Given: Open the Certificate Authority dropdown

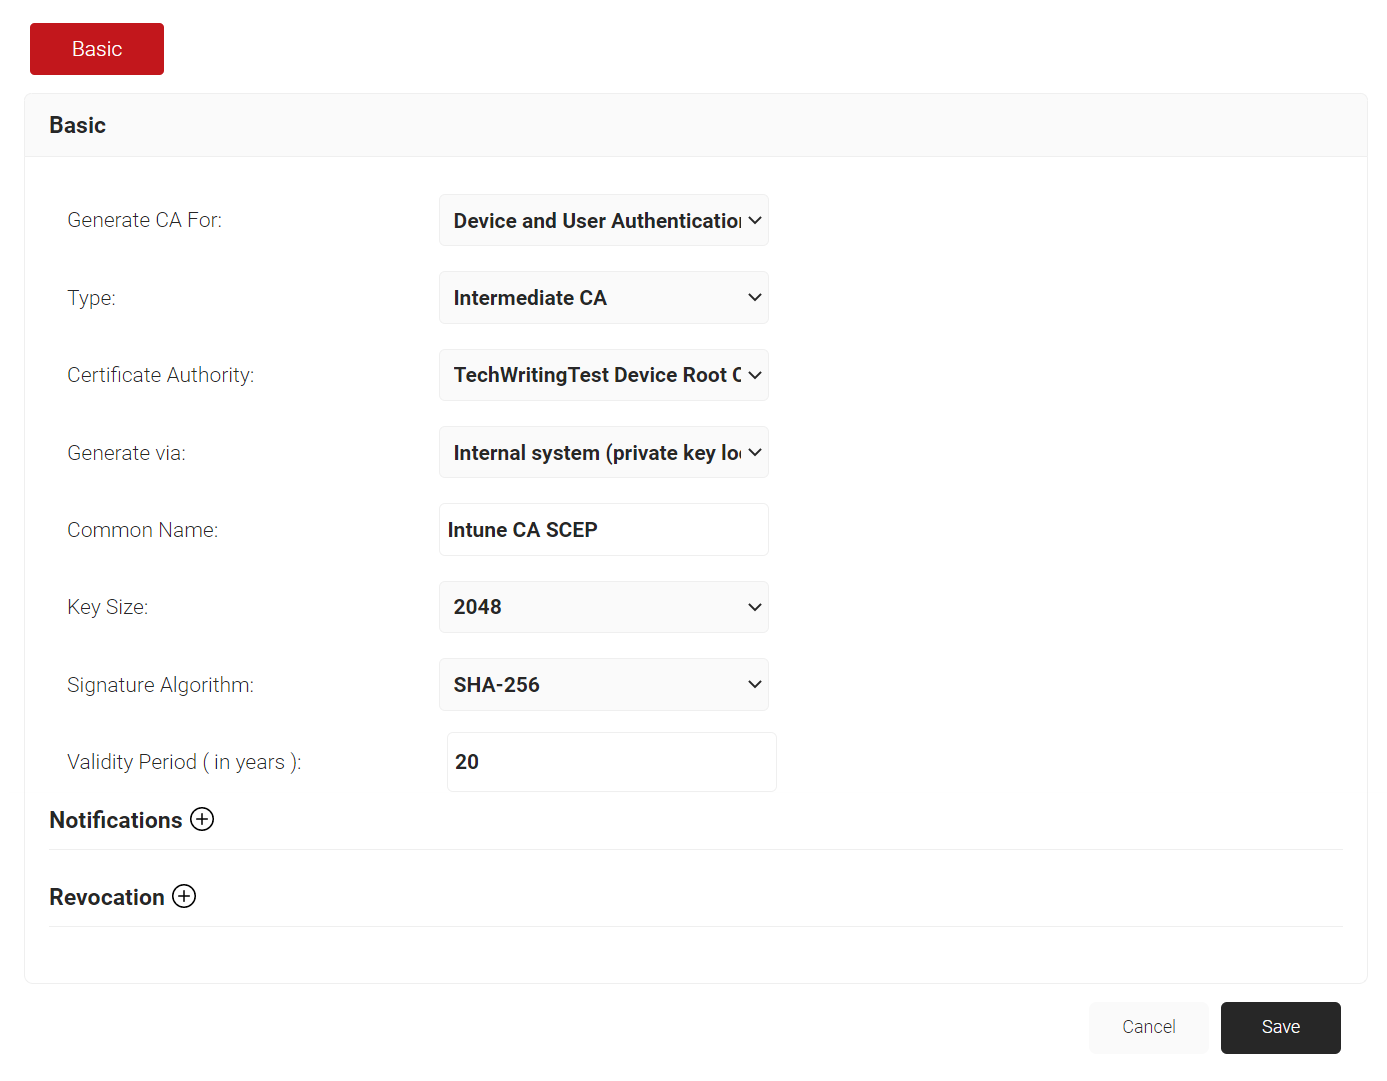Looking at the screenshot, I should pos(603,375).
